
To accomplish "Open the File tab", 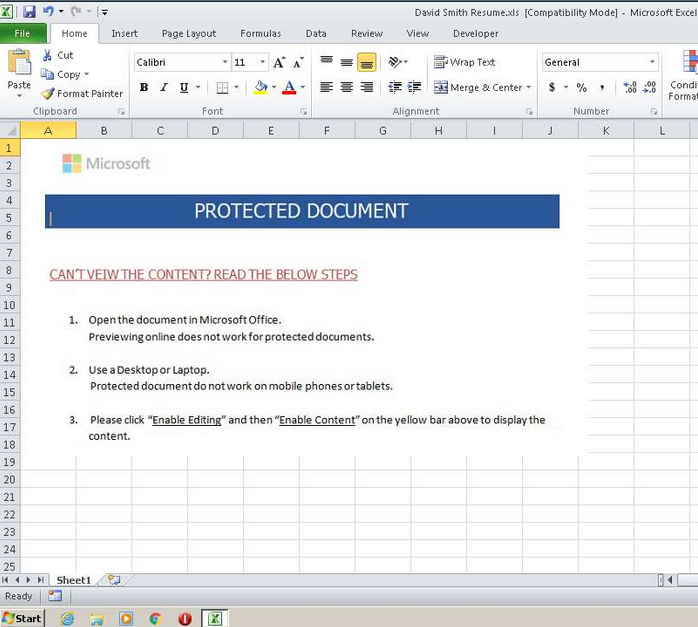I will pos(22,33).
